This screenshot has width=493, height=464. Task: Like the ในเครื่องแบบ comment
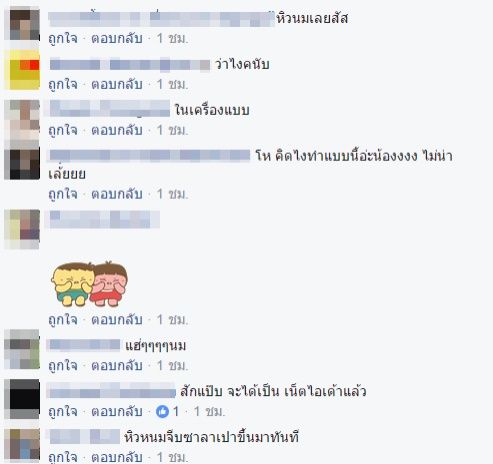coord(63,130)
